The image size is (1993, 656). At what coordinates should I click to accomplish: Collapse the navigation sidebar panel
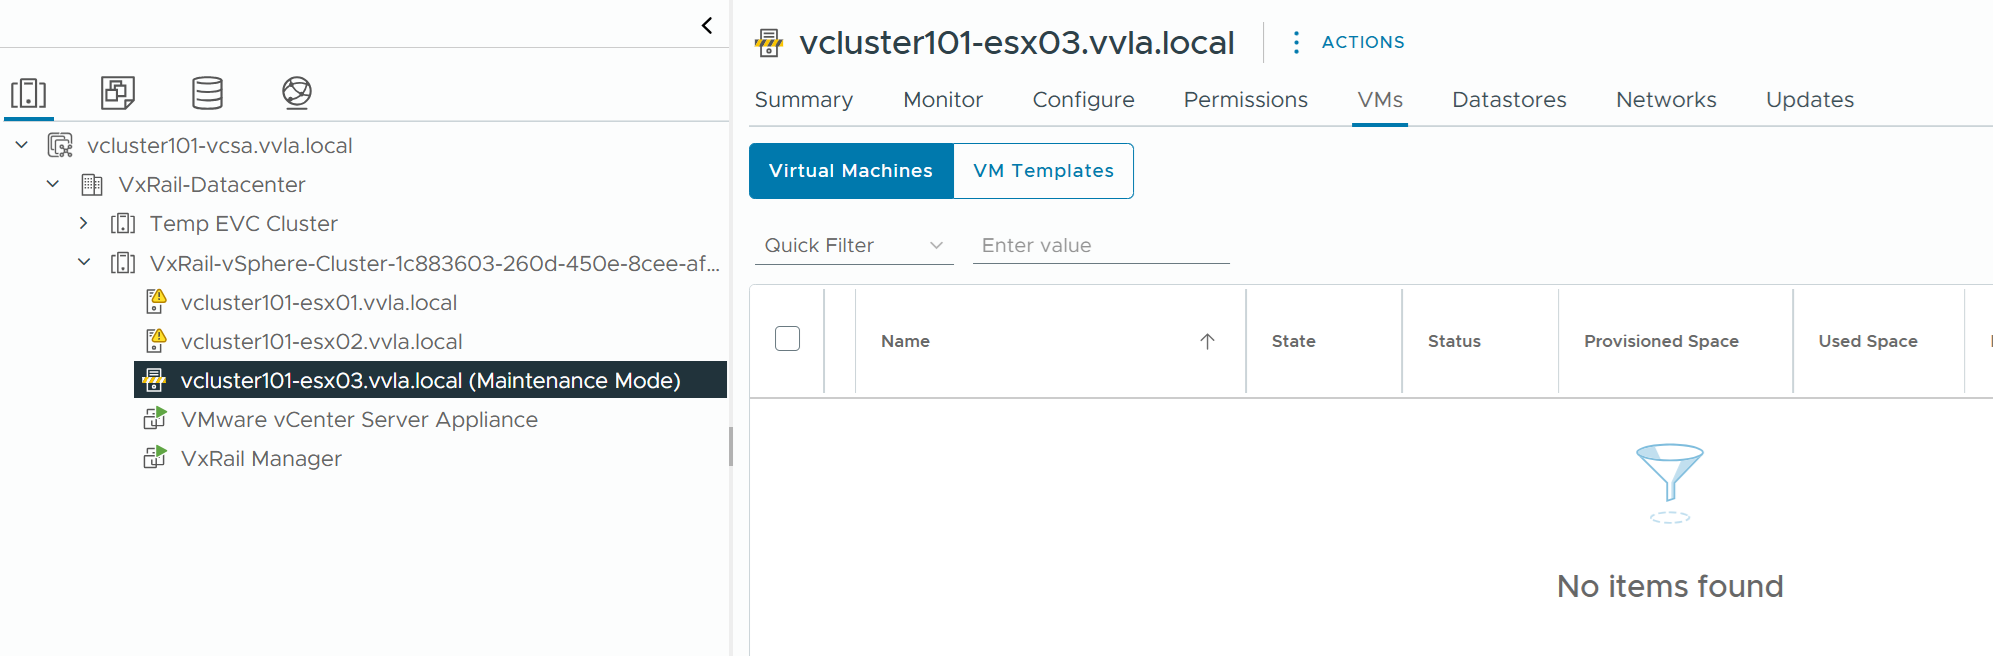pos(707,25)
